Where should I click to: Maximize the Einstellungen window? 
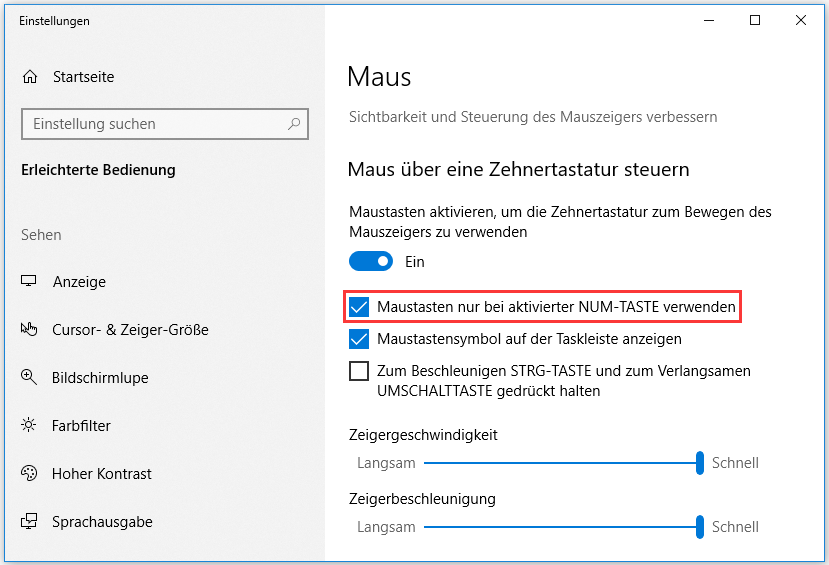755,21
